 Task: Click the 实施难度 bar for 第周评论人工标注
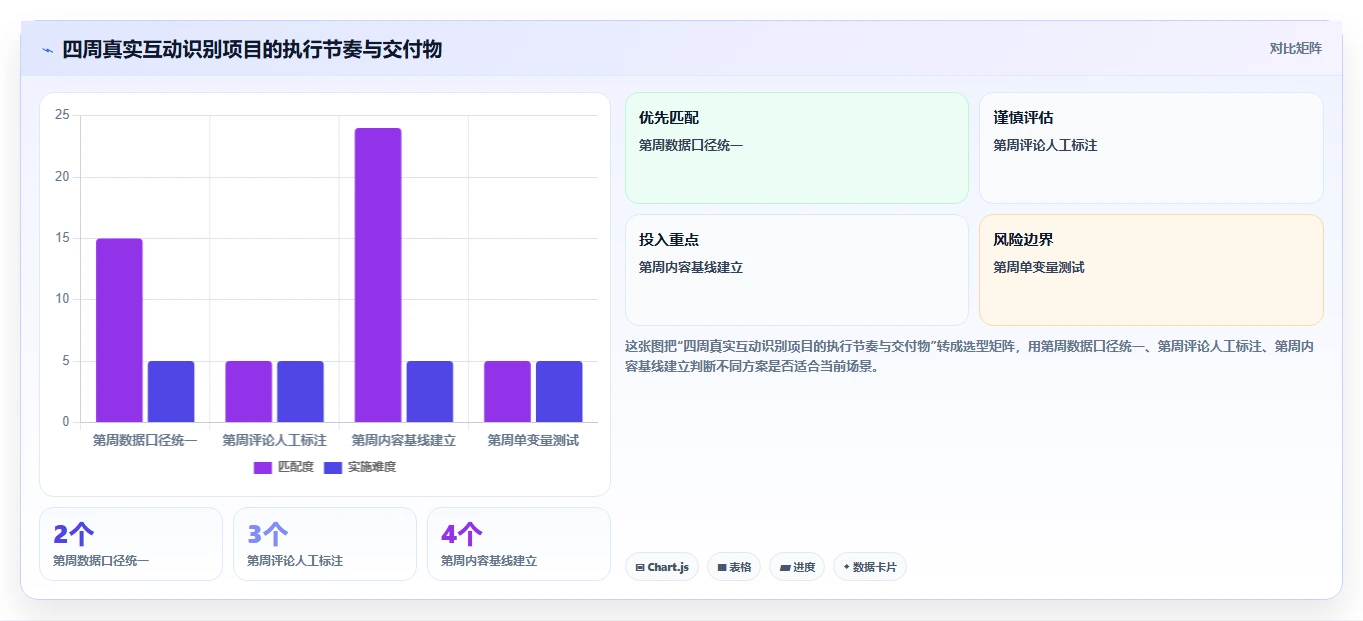[300, 391]
